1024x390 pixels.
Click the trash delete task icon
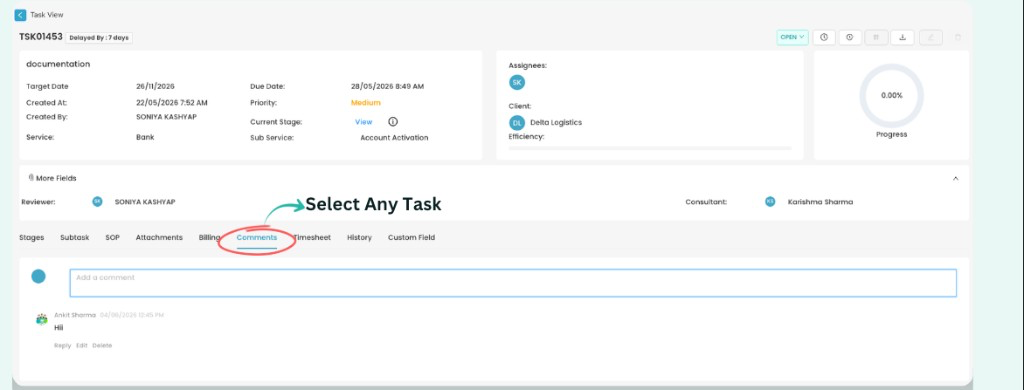point(957,37)
